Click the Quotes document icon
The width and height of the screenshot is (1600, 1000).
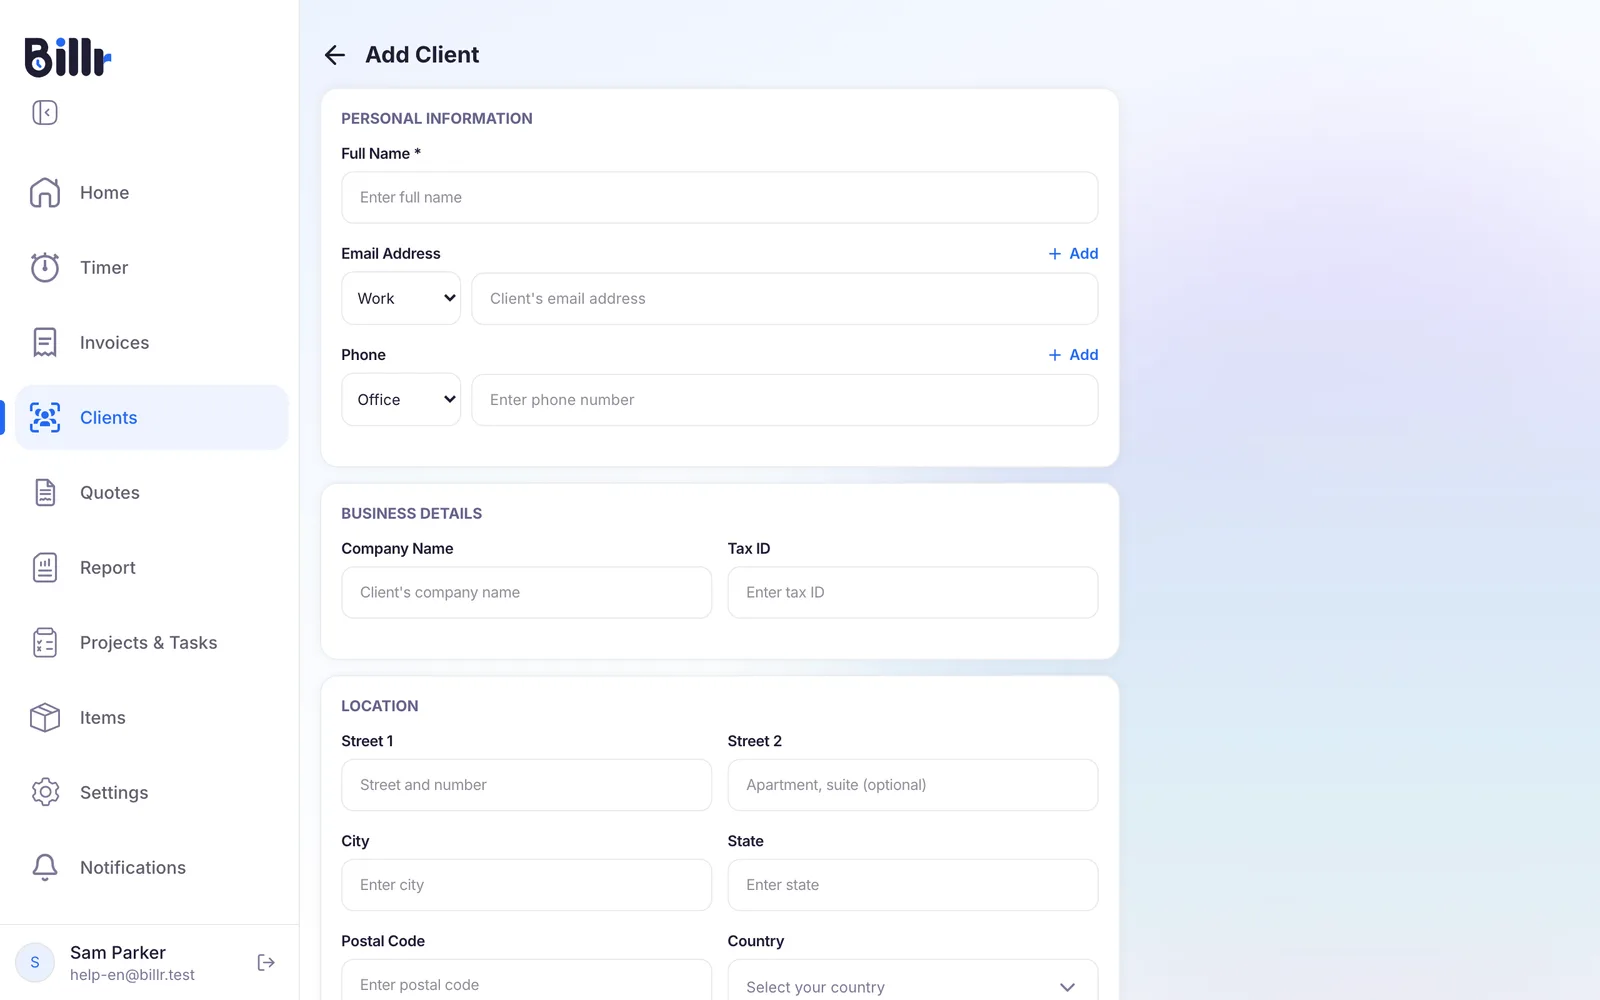coord(45,493)
